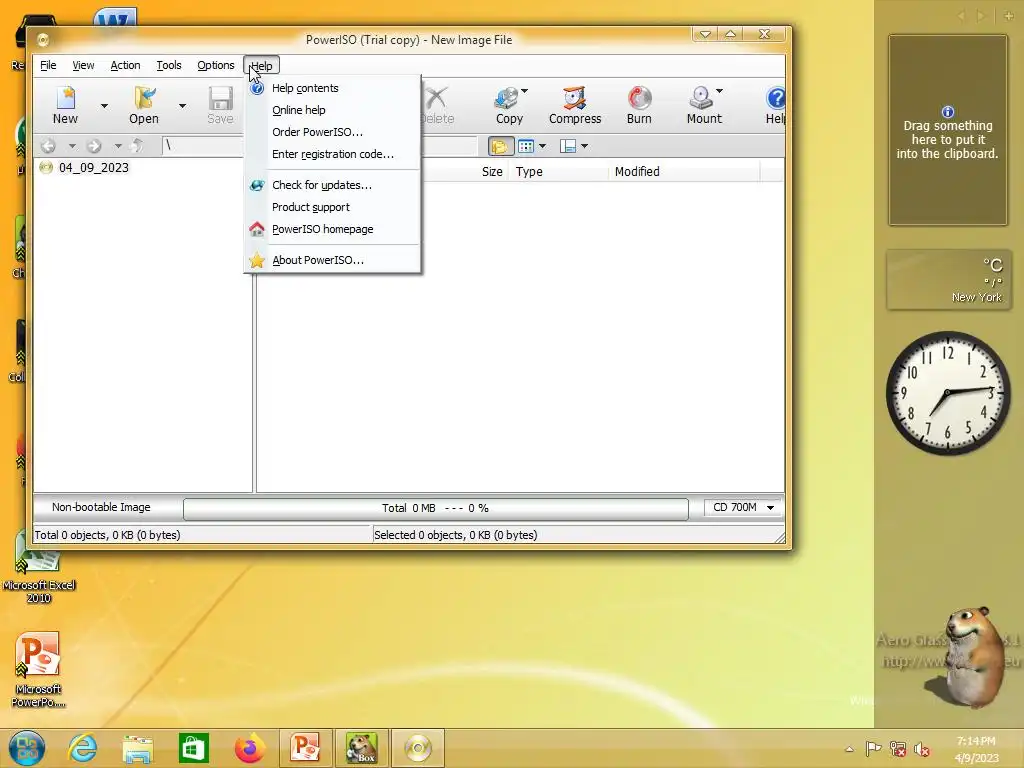1024x768 pixels.
Task: Close the Help menu
Action: (x=261, y=65)
